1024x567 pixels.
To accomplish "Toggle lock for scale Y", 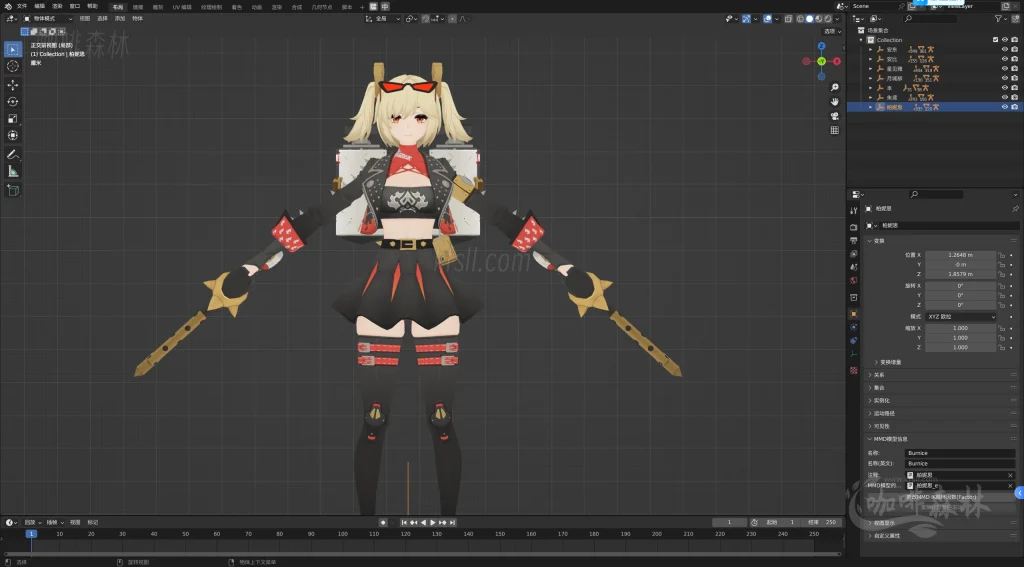I will tap(1002, 338).
